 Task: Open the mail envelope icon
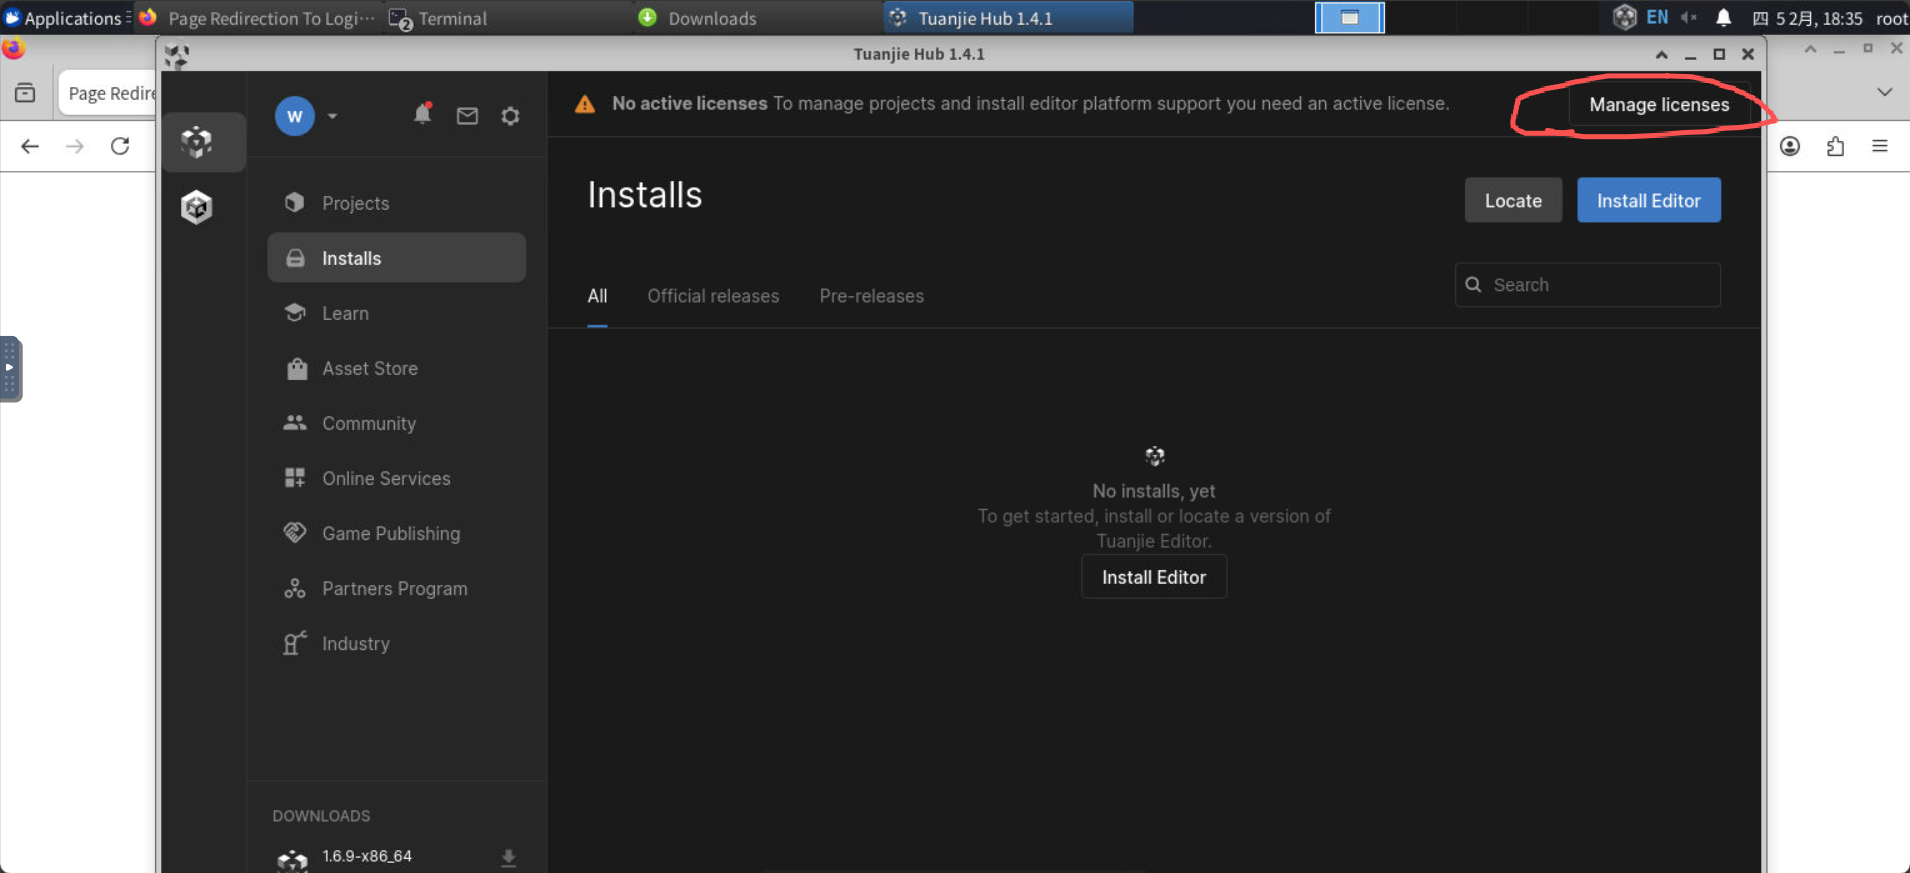pos(467,116)
